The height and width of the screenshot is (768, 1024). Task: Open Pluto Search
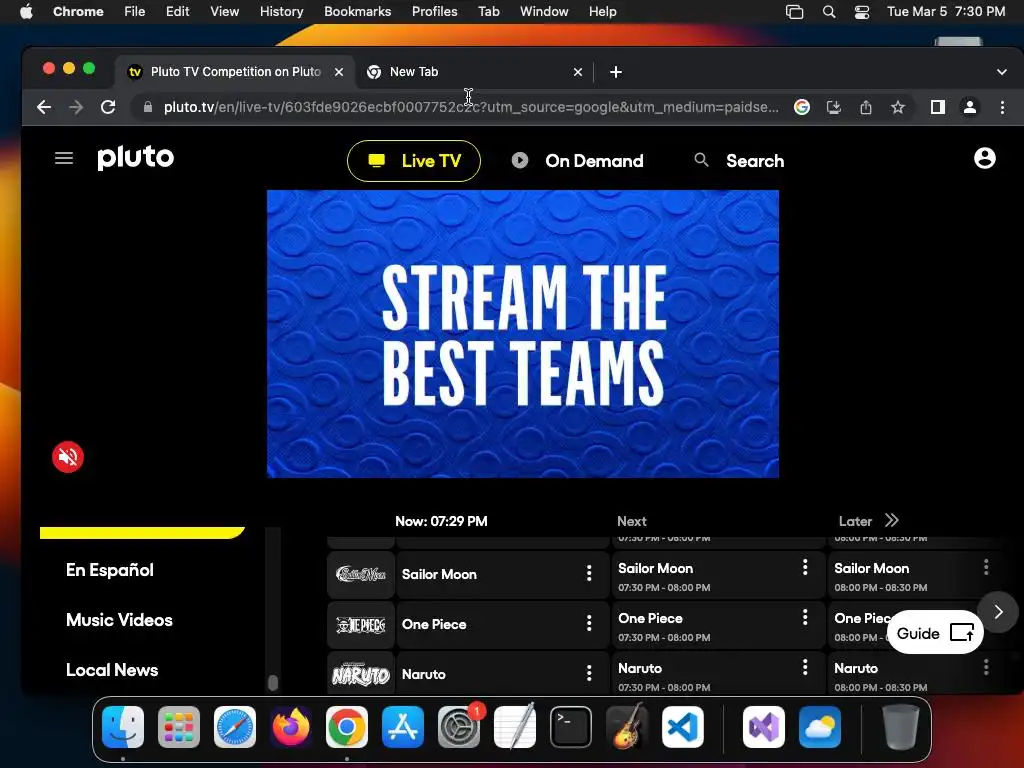[739, 161]
